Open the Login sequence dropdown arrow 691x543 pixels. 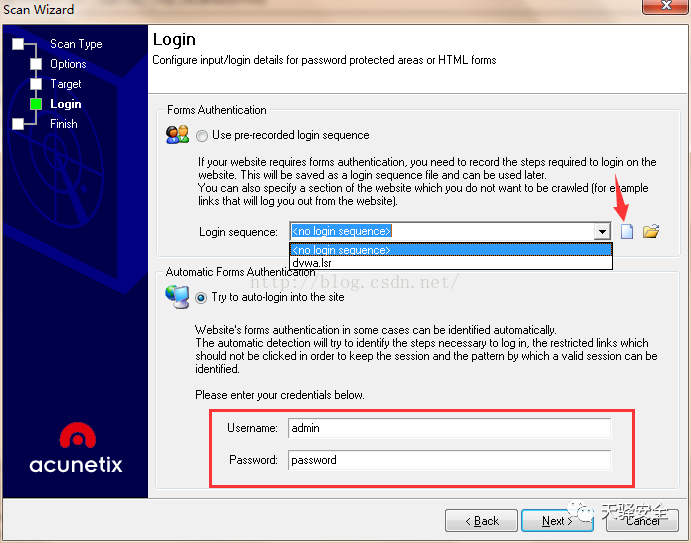[x=602, y=231]
